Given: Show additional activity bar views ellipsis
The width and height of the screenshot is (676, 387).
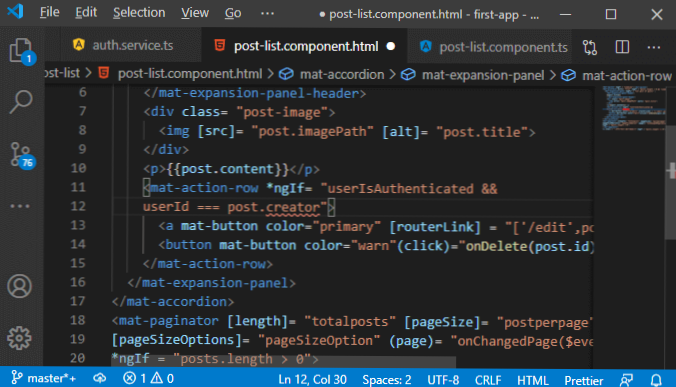Looking at the screenshot, I should (20, 206).
